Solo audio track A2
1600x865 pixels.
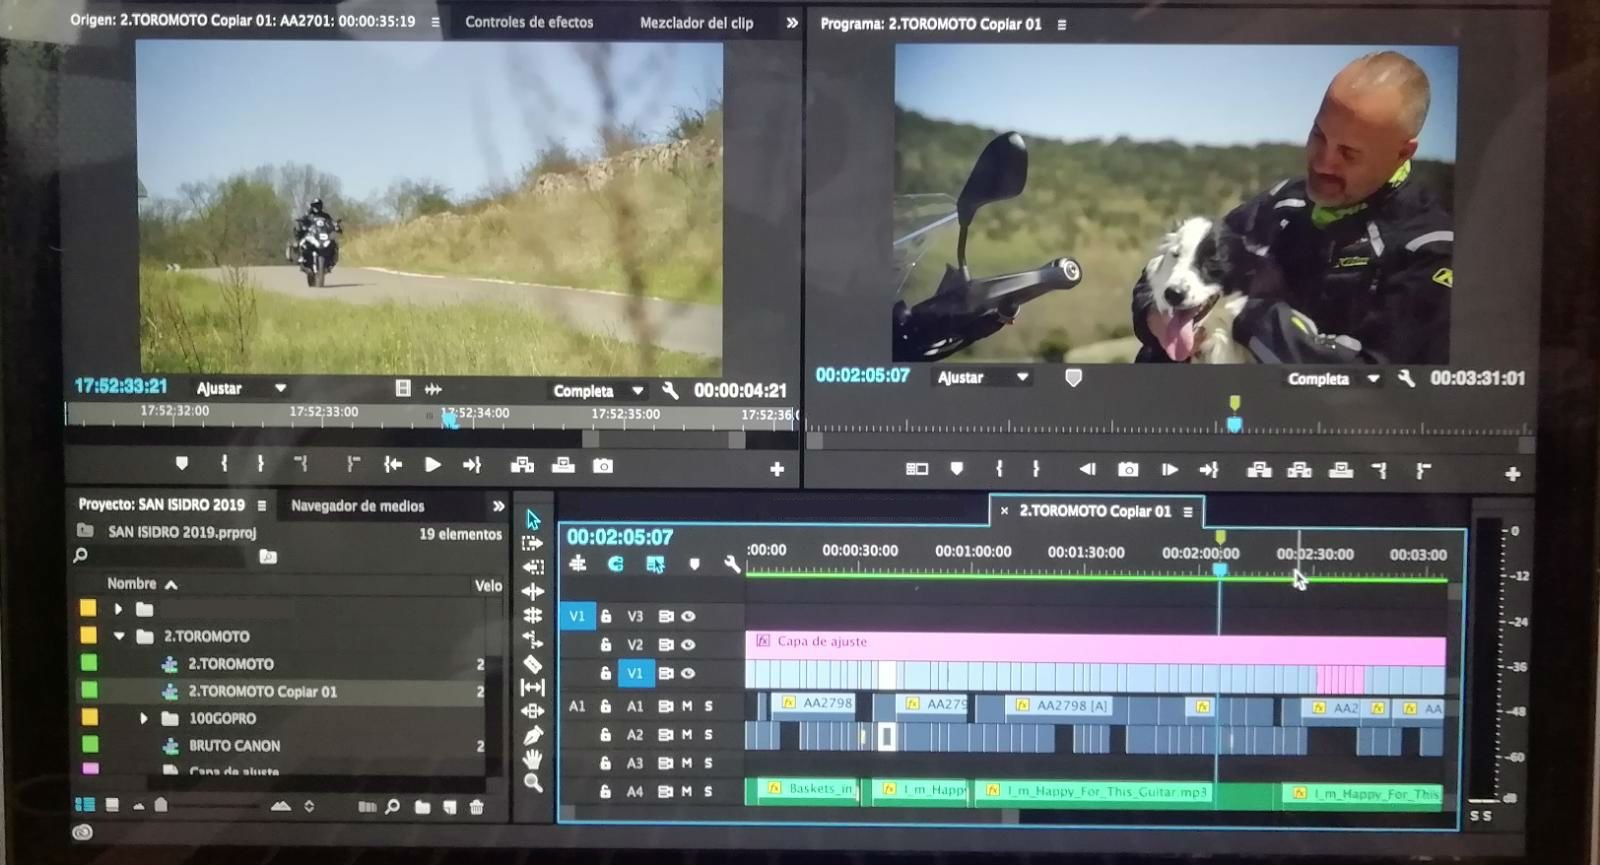(709, 734)
